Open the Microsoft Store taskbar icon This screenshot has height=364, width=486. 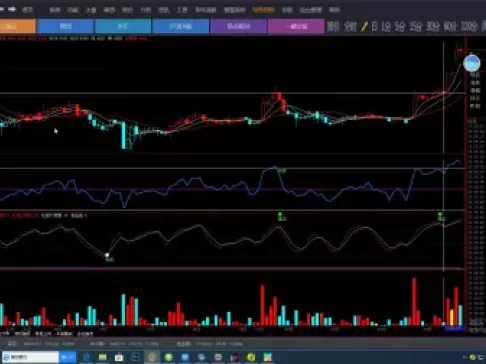click(119, 357)
